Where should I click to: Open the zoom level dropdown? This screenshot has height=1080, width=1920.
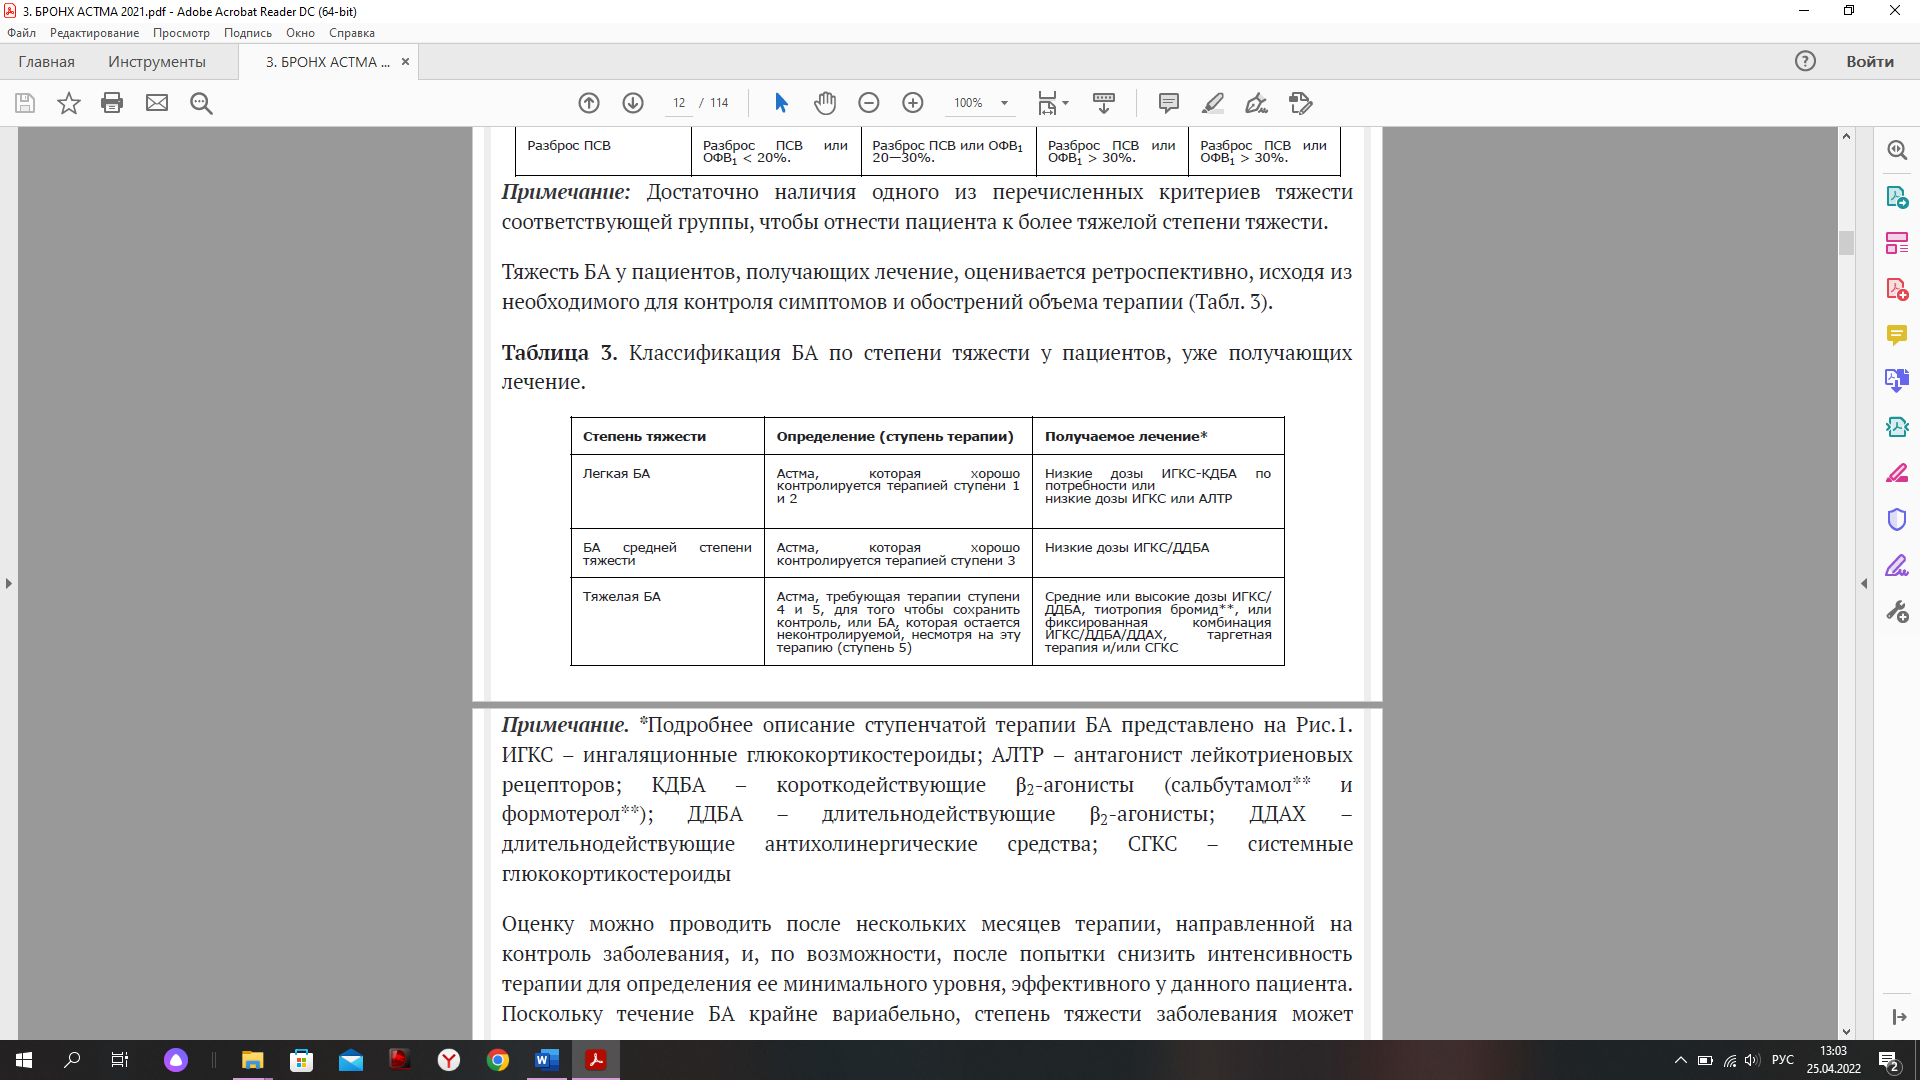[1004, 103]
